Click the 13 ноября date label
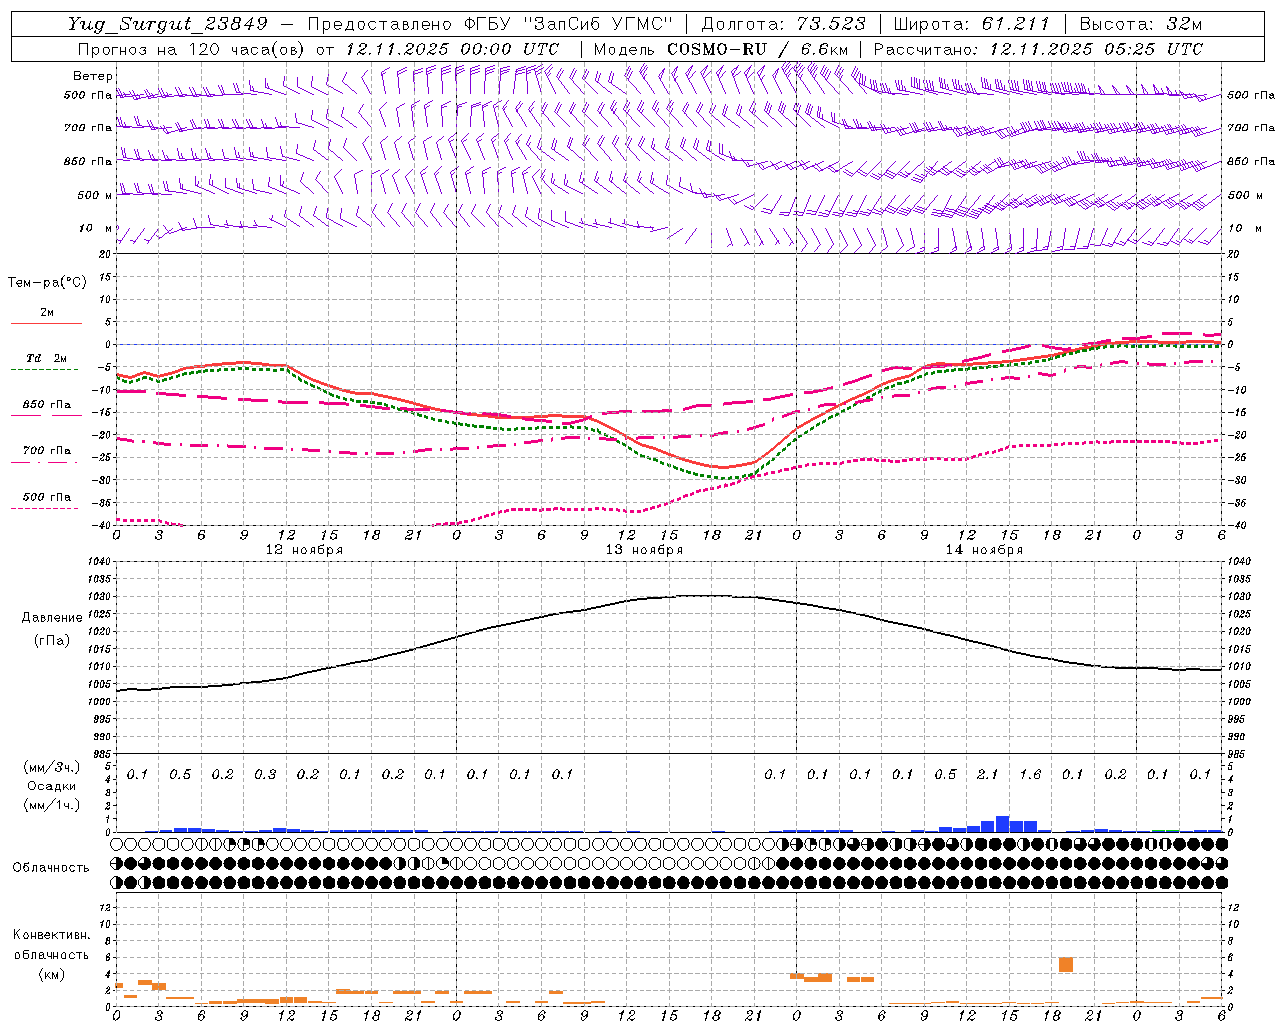 pyautogui.click(x=644, y=549)
